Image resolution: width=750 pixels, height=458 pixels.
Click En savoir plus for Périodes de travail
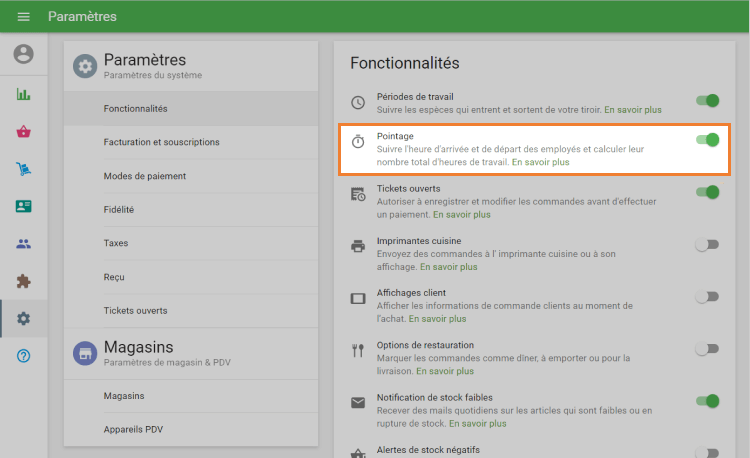[x=633, y=109]
